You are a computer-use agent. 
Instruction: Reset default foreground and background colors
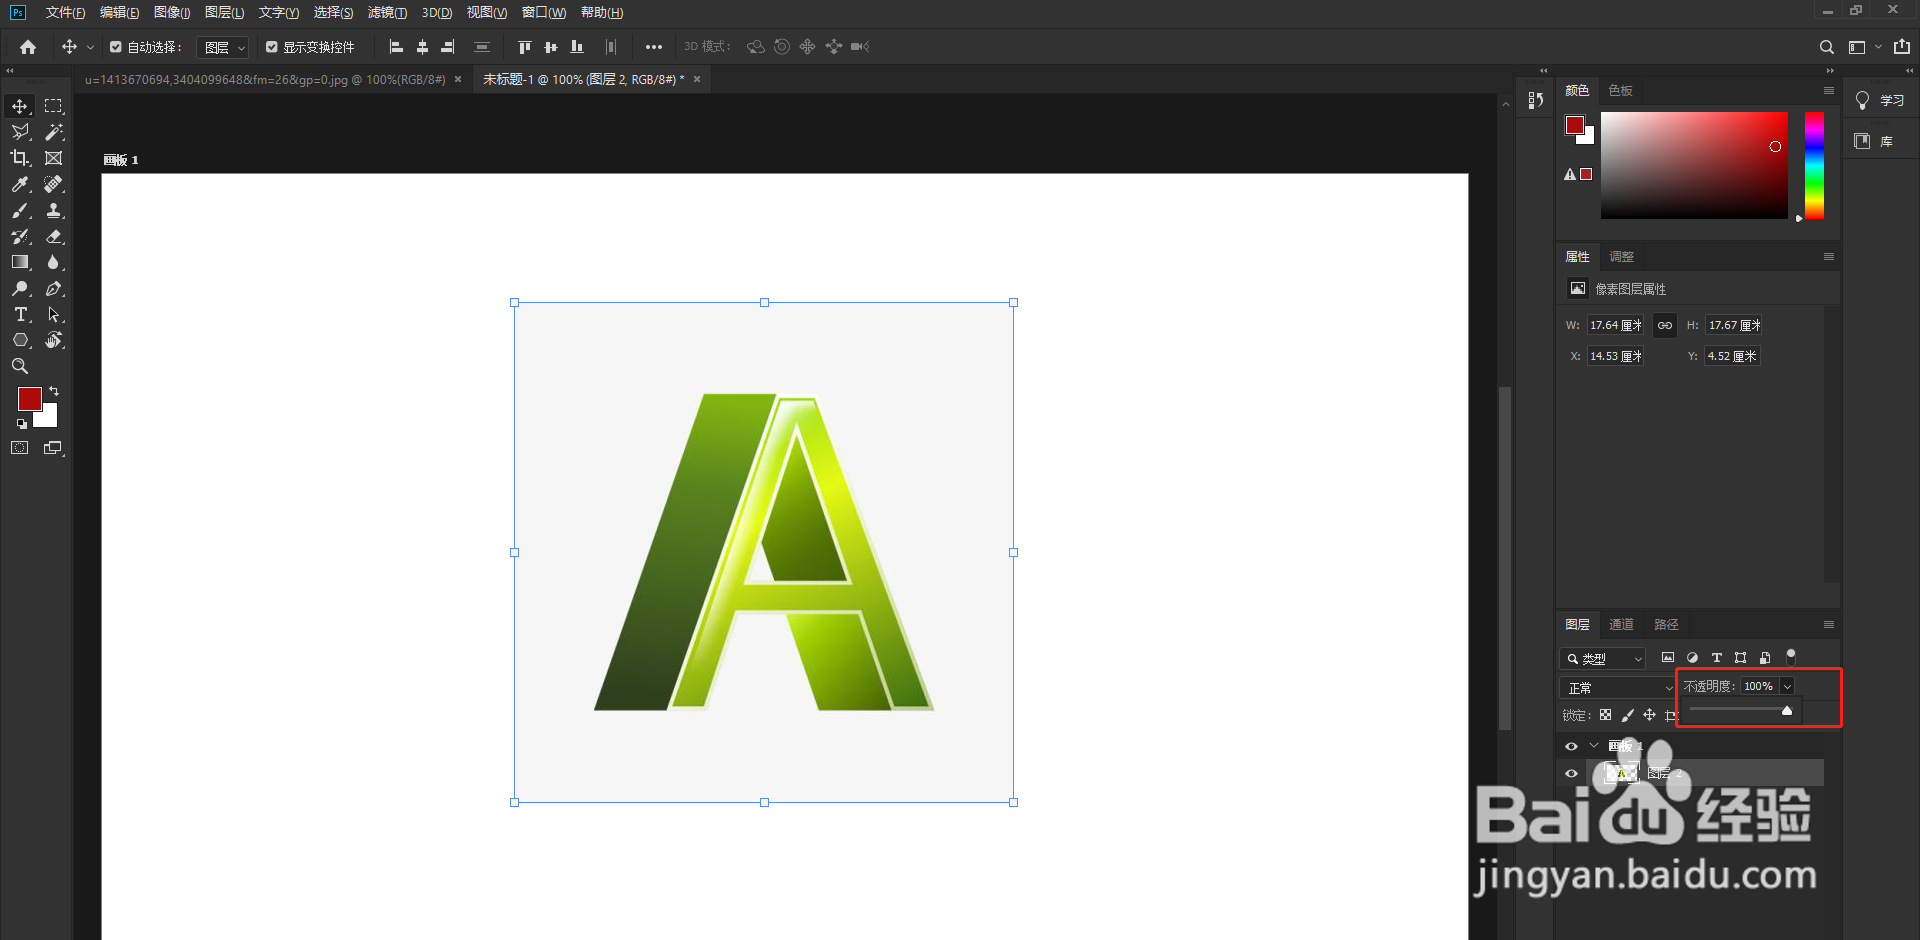[x=22, y=424]
